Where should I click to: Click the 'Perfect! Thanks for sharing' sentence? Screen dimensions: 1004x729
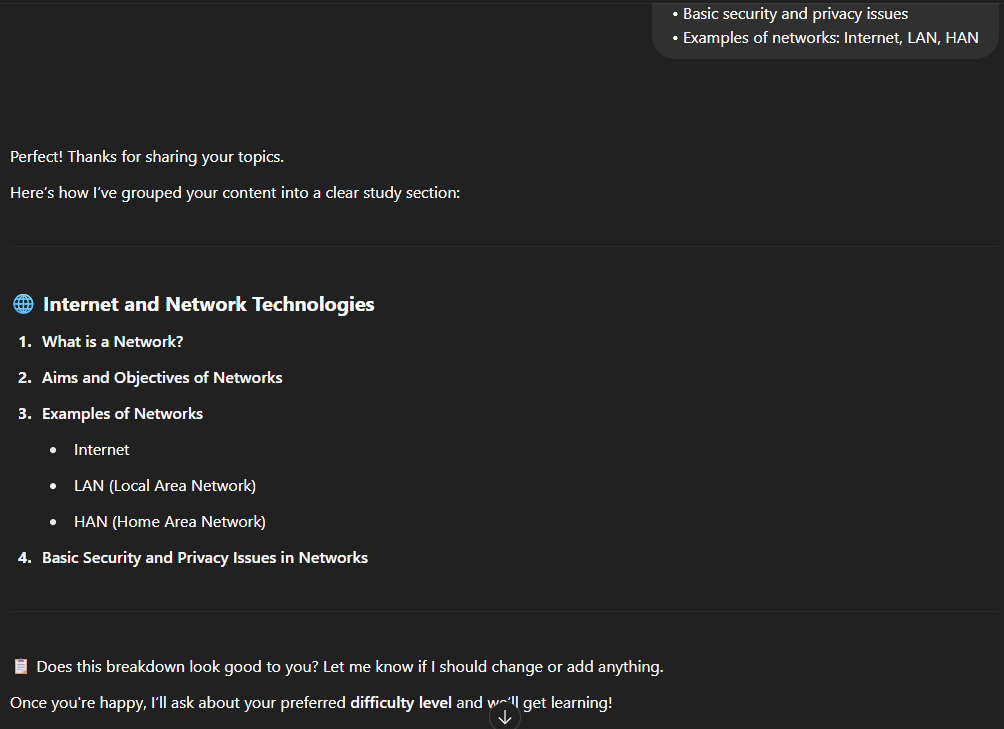point(147,157)
